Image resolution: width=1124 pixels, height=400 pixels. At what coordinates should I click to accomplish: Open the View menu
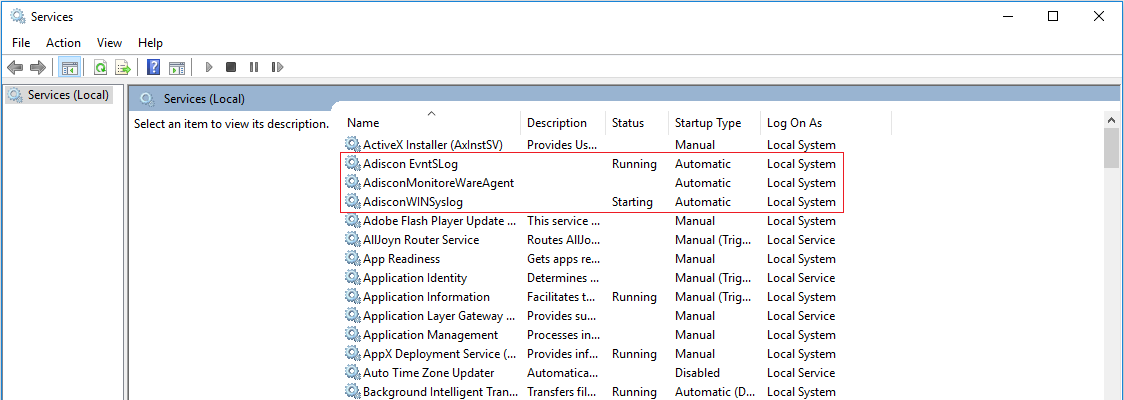[109, 43]
